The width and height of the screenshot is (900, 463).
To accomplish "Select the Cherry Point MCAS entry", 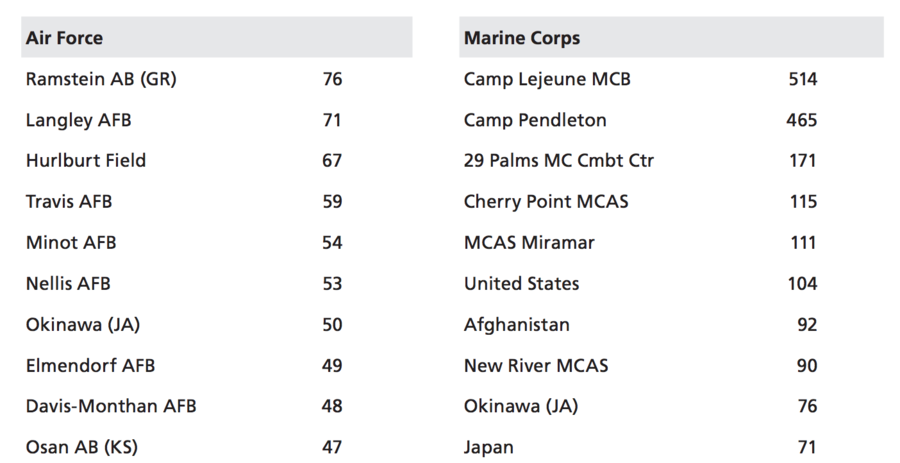I will [x=546, y=201].
